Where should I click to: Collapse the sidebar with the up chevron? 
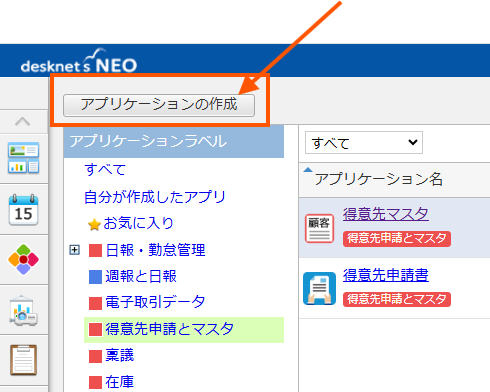click(23, 122)
